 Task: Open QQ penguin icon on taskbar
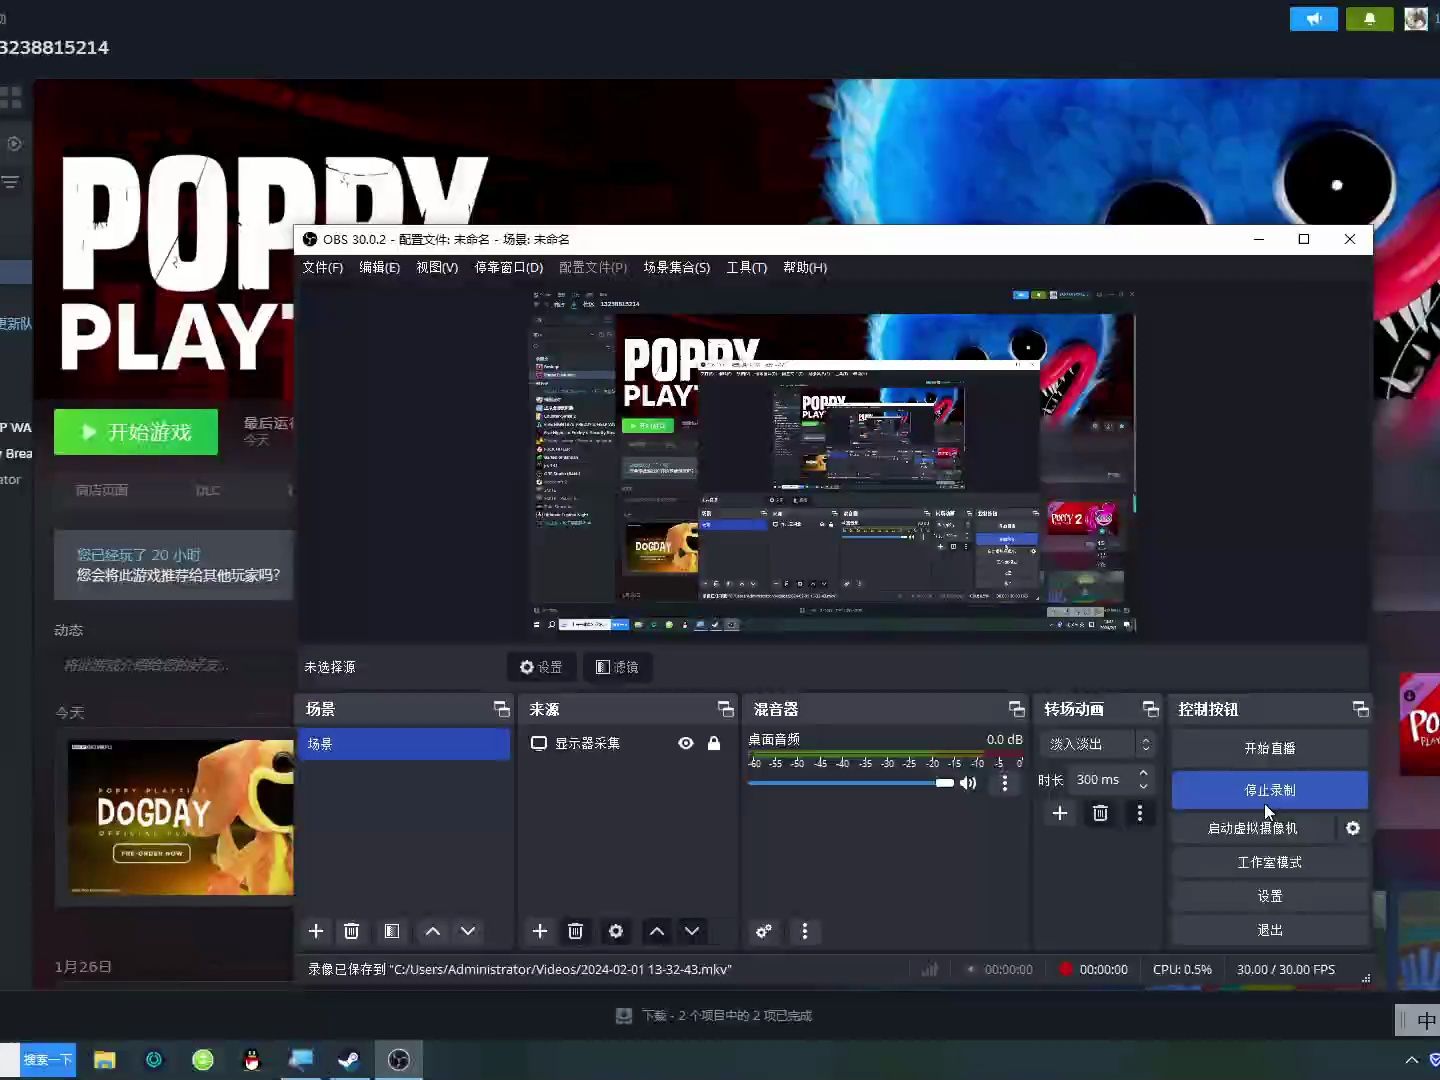[x=252, y=1060]
